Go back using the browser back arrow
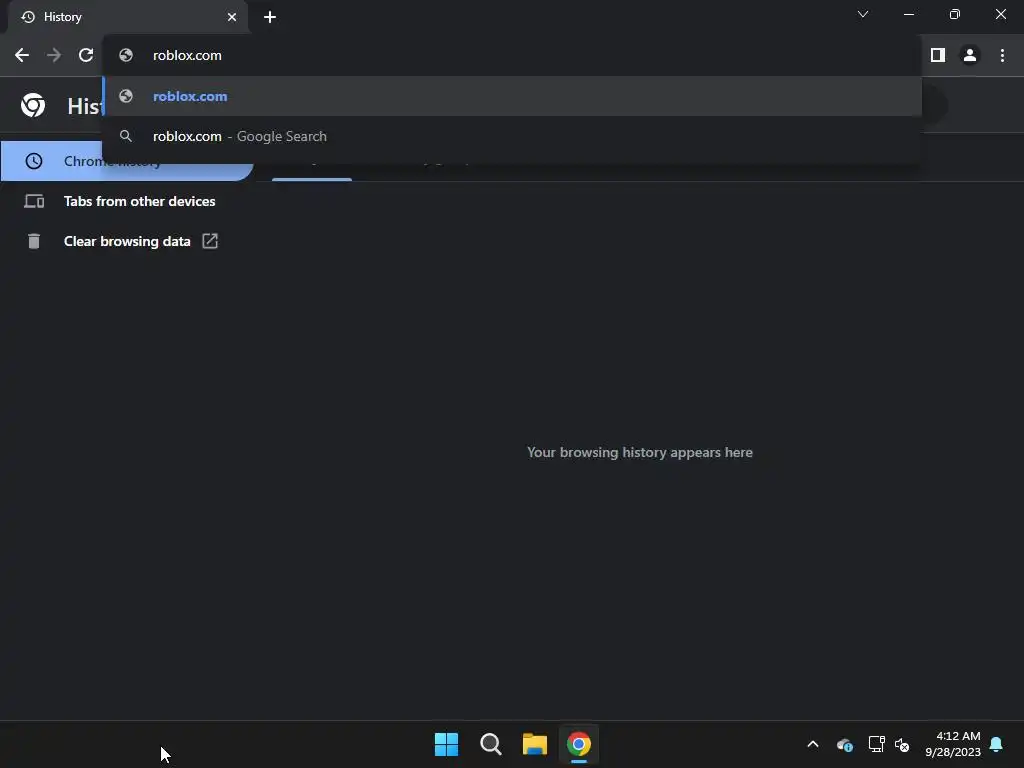Viewport: 1024px width, 768px height. (22, 56)
